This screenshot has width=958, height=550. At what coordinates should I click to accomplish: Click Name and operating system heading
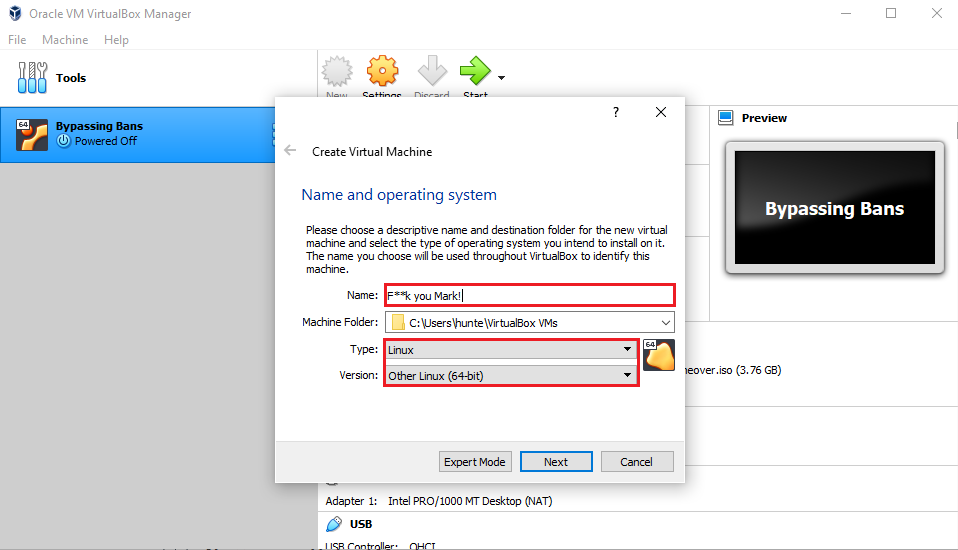click(x=399, y=195)
